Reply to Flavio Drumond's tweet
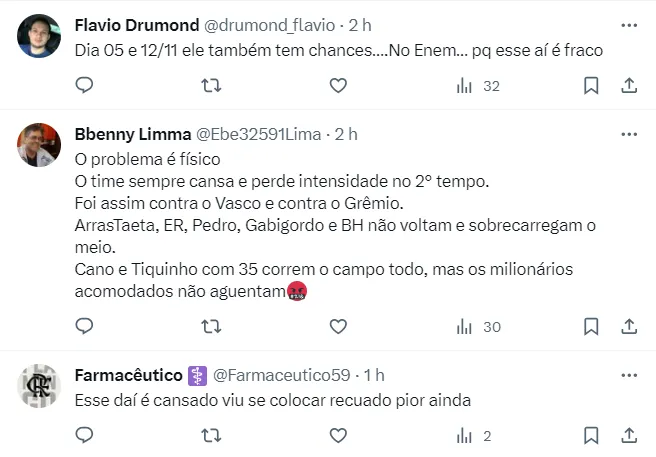This screenshot has width=656, height=457. click(85, 86)
